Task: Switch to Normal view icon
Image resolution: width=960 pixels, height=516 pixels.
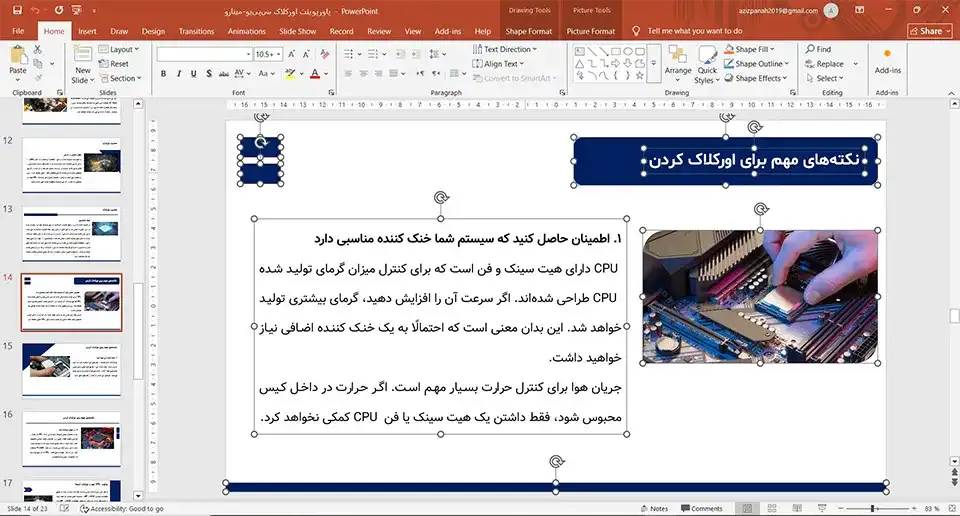Action: (x=747, y=509)
